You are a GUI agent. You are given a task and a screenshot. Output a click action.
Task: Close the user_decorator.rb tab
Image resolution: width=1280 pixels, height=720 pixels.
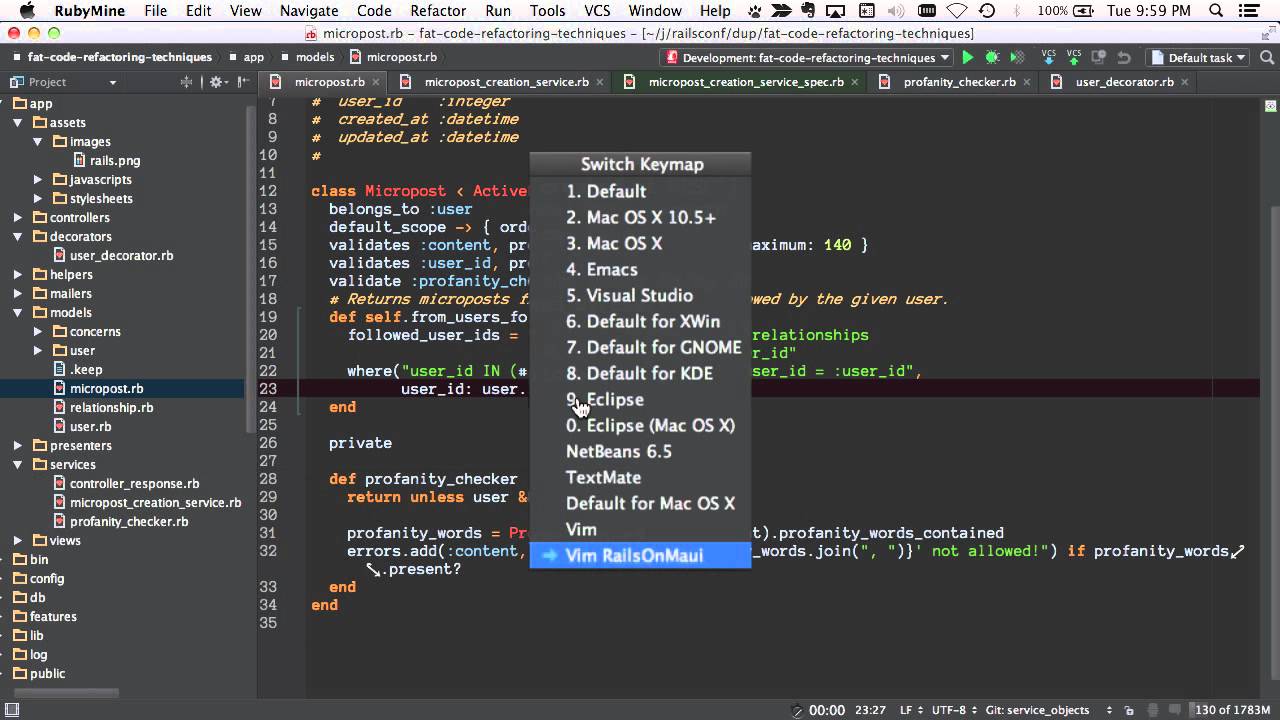[x=1184, y=82]
